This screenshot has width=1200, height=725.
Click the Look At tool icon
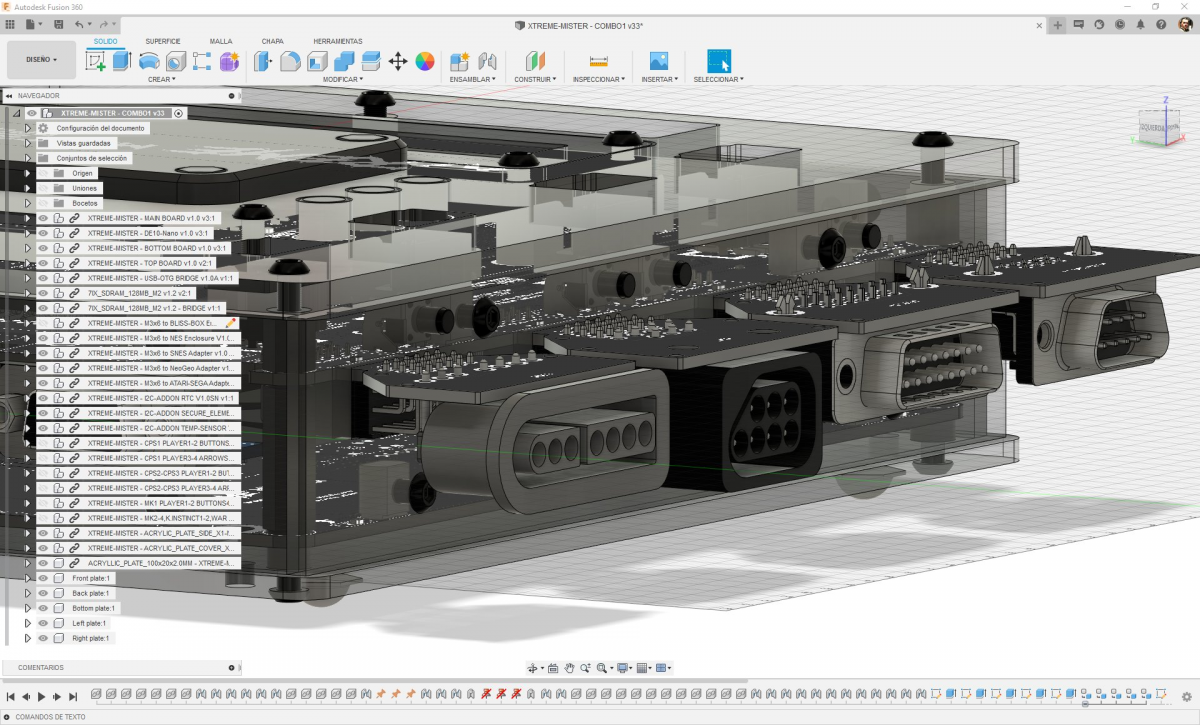pos(553,668)
